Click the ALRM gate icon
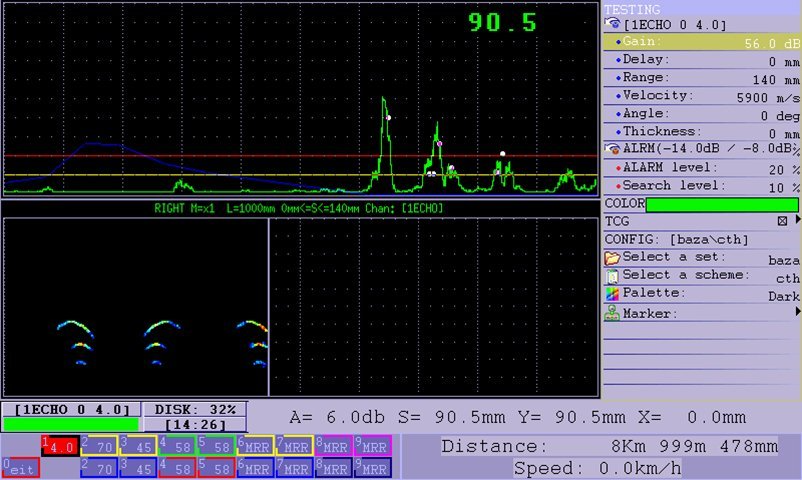The width and height of the screenshot is (802, 480). [611, 149]
